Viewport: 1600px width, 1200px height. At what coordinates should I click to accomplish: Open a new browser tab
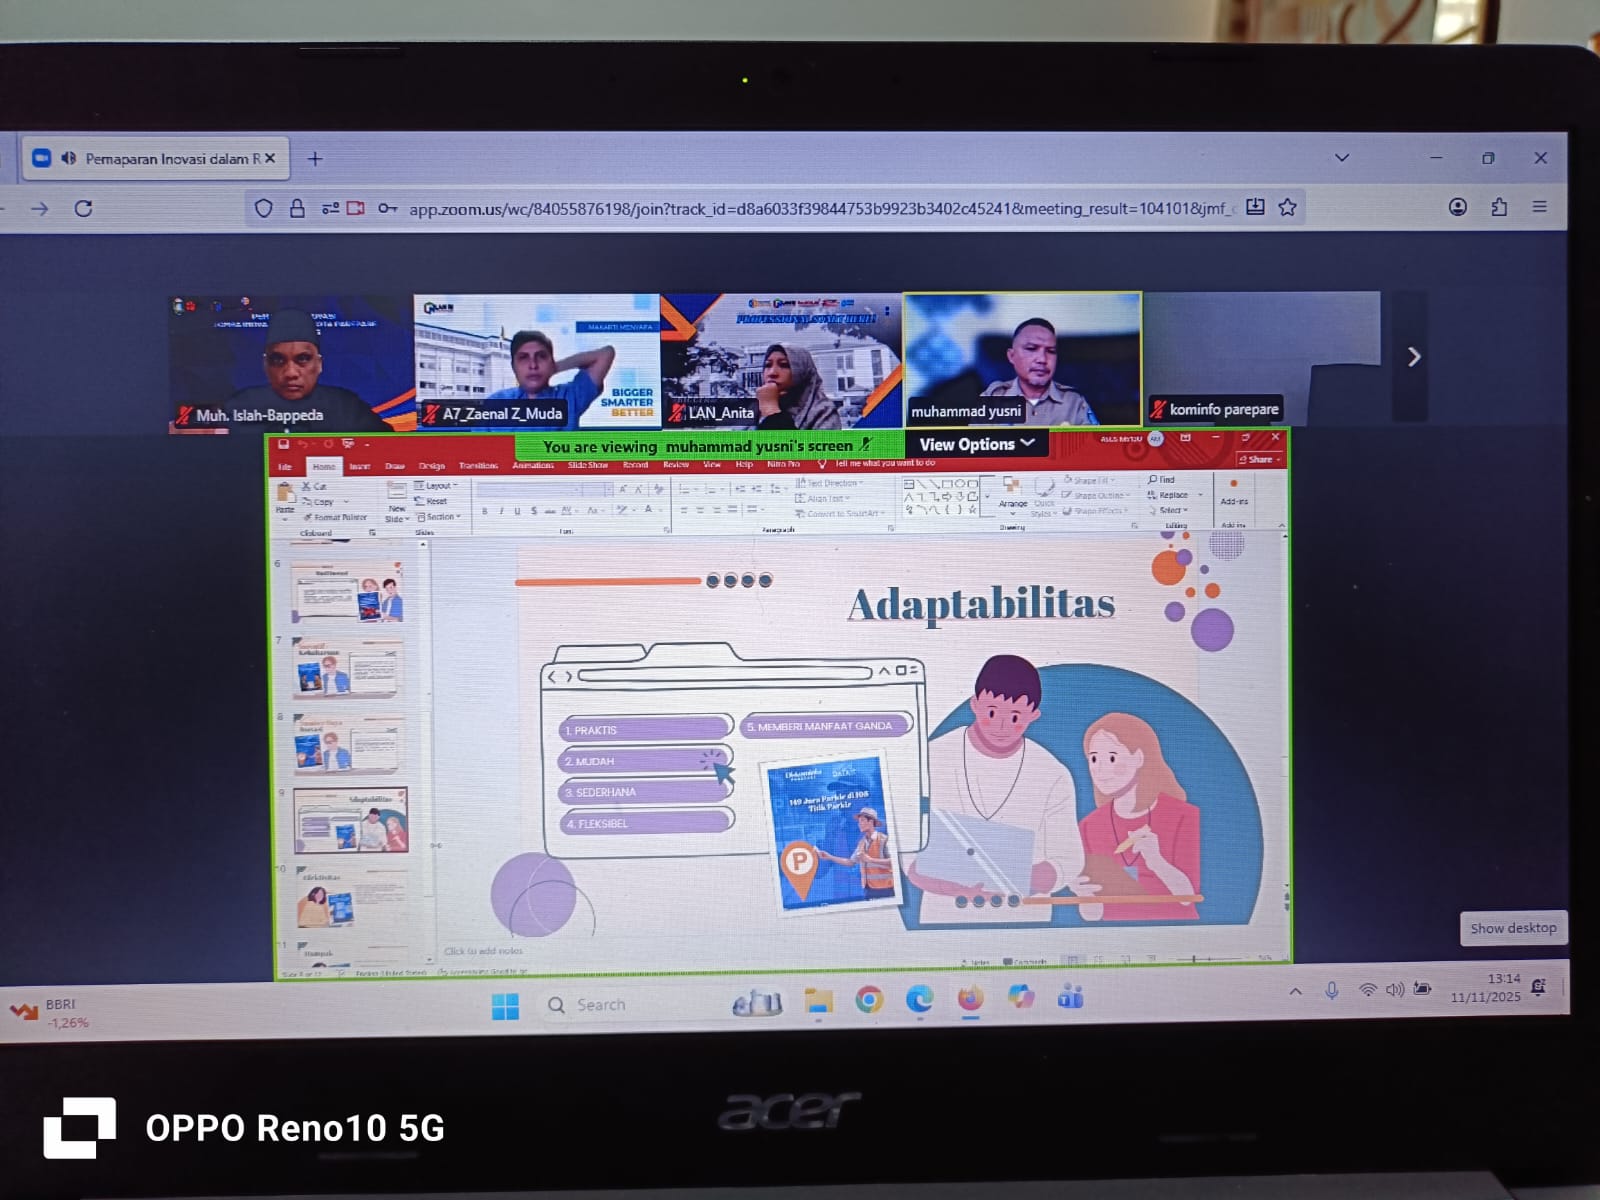[x=315, y=159]
